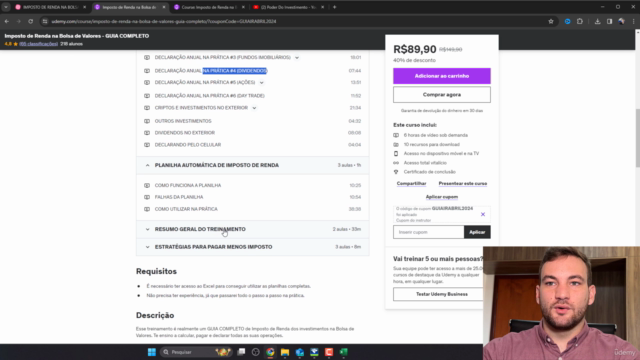Click the video icon beside FALHAS DA PLANILHA
Image resolution: width=640 pixels, height=360 pixels.
(147, 197)
